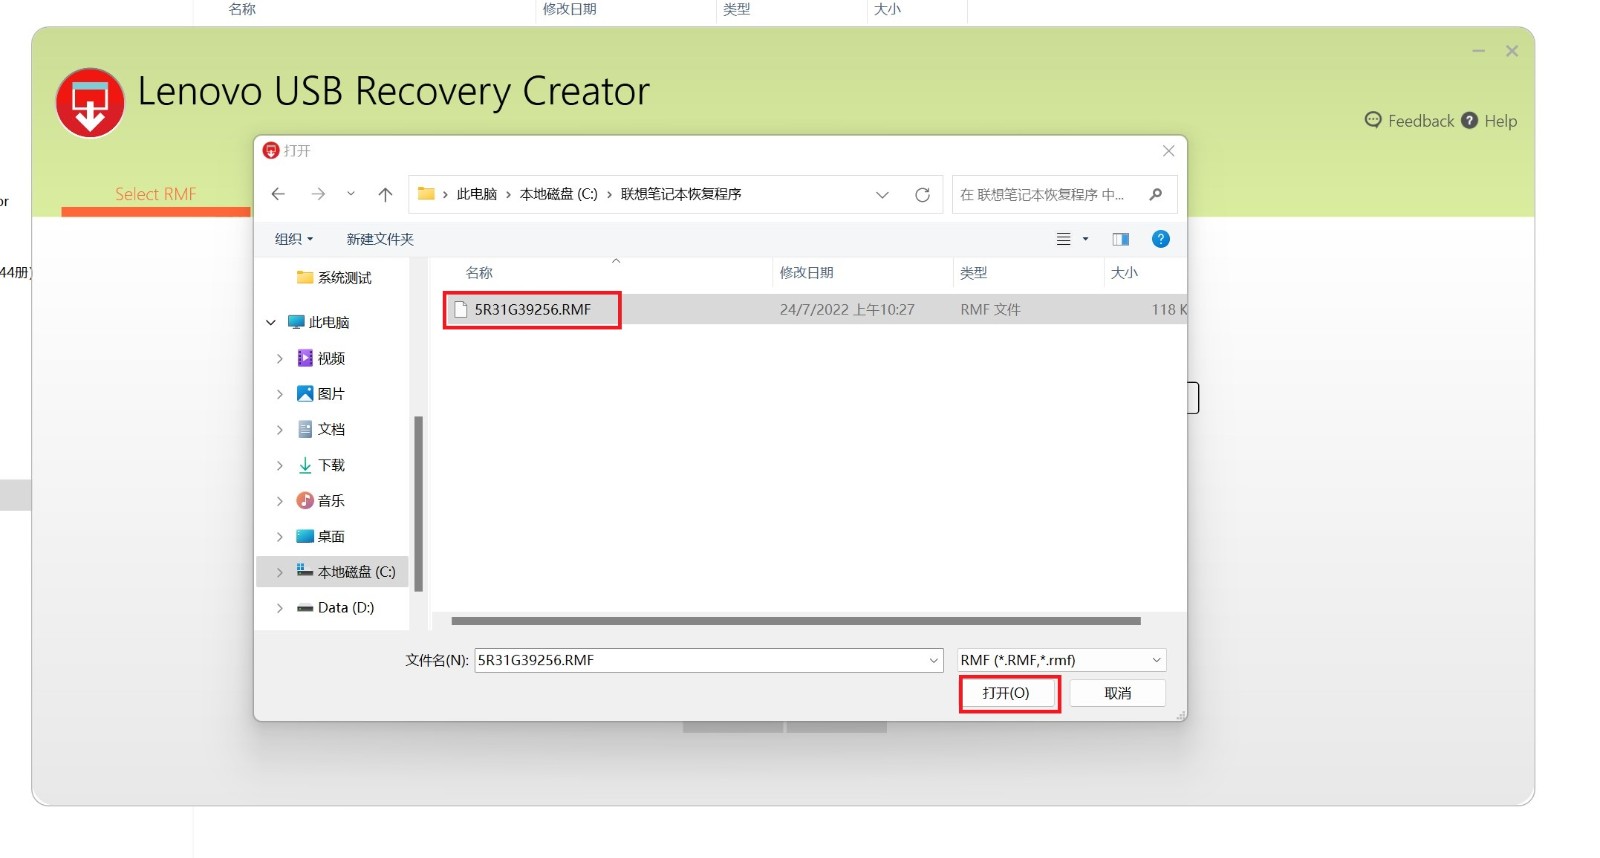The image size is (1600, 858).
Task: Toggle the preview pane icon
Action: point(1120,239)
